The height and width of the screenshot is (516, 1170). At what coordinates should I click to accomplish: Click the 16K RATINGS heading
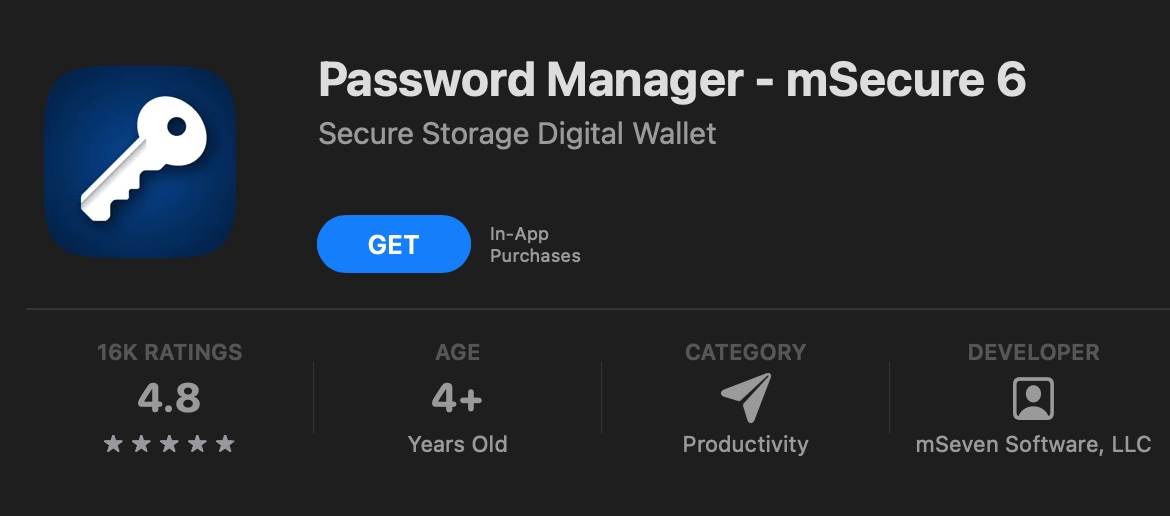(x=169, y=352)
